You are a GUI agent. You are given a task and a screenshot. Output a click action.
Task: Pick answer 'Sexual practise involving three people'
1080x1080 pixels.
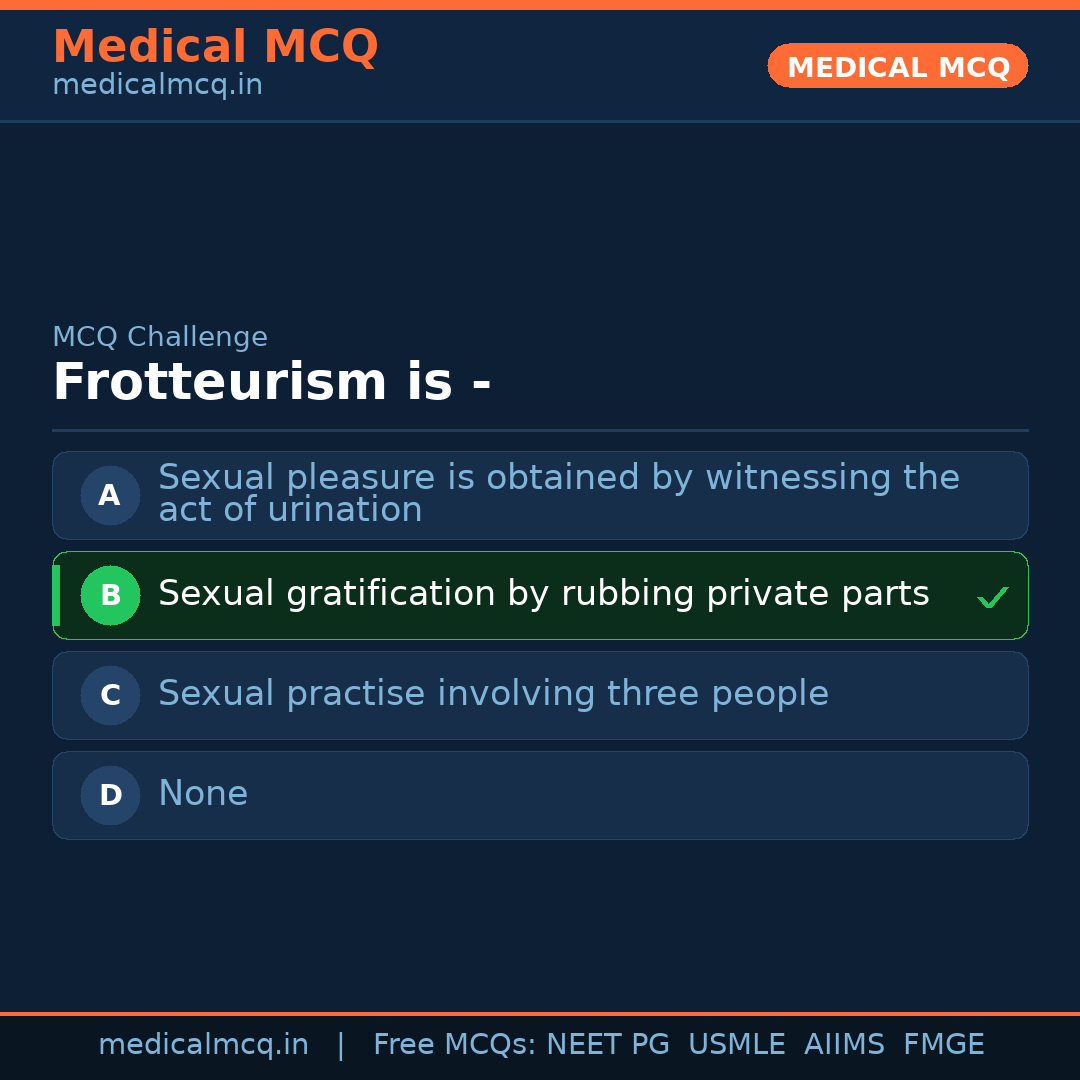[493, 694]
